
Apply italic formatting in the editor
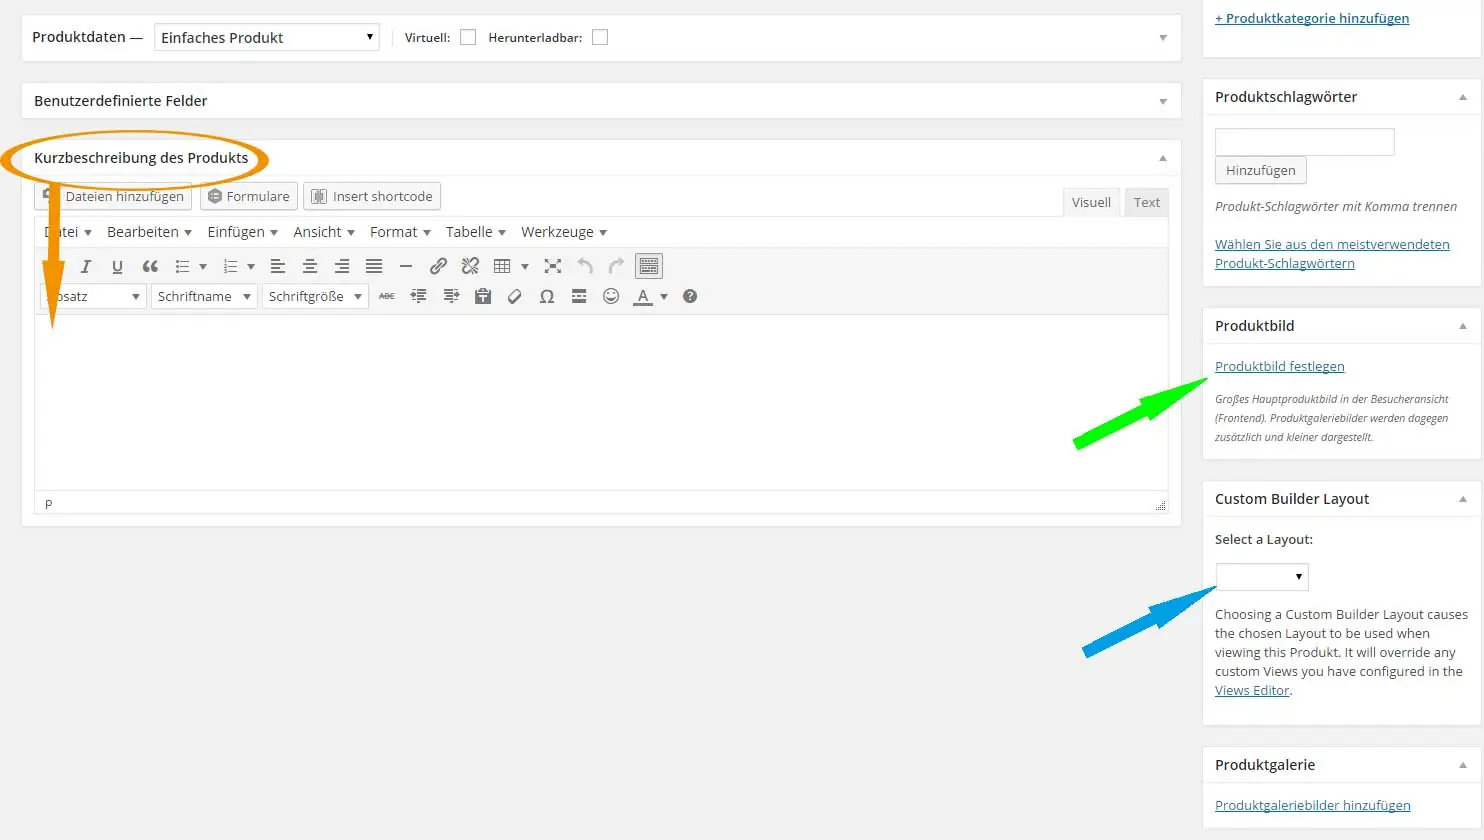point(86,266)
